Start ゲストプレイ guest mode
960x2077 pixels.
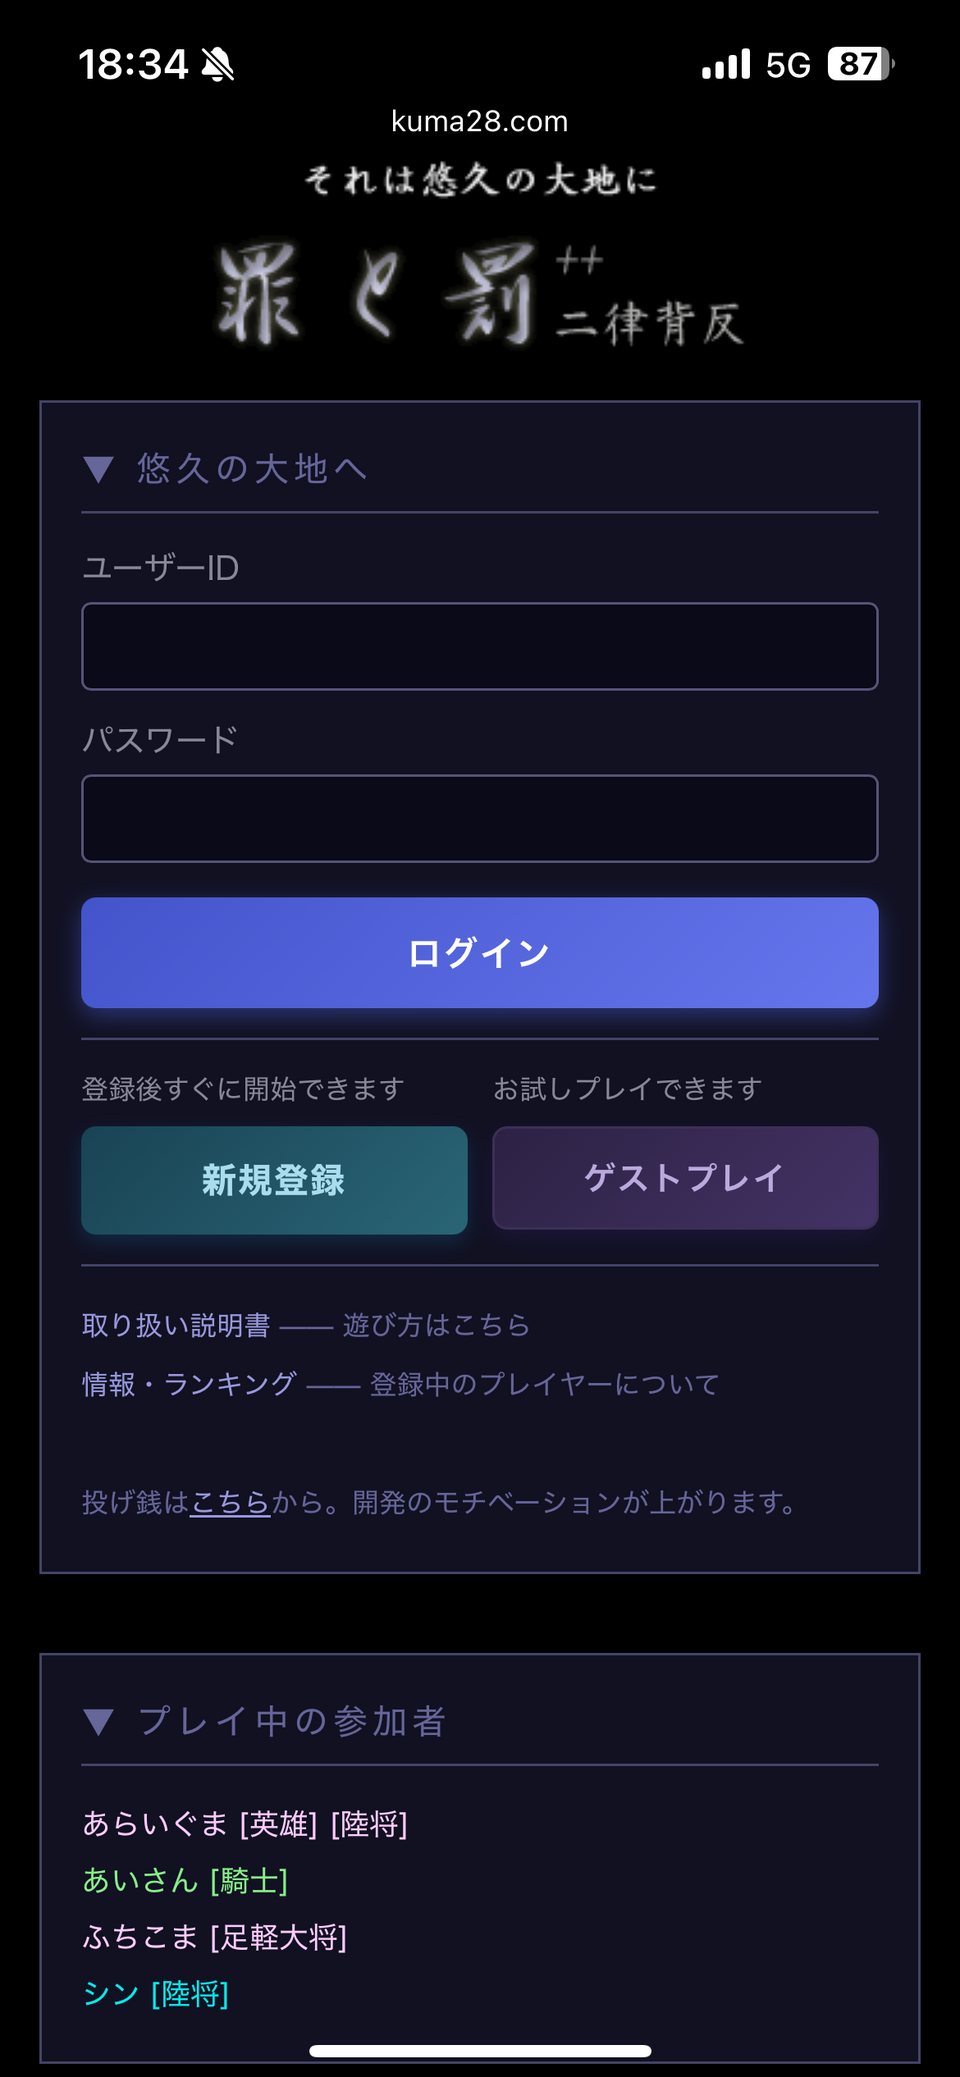685,1178
